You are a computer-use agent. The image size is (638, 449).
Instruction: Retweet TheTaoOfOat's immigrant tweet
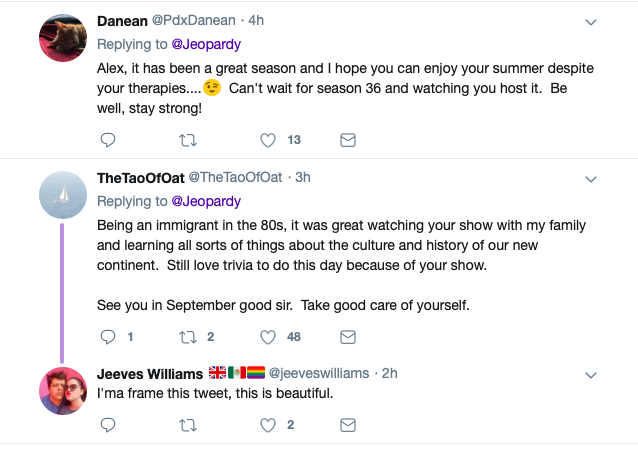(x=188, y=337)
